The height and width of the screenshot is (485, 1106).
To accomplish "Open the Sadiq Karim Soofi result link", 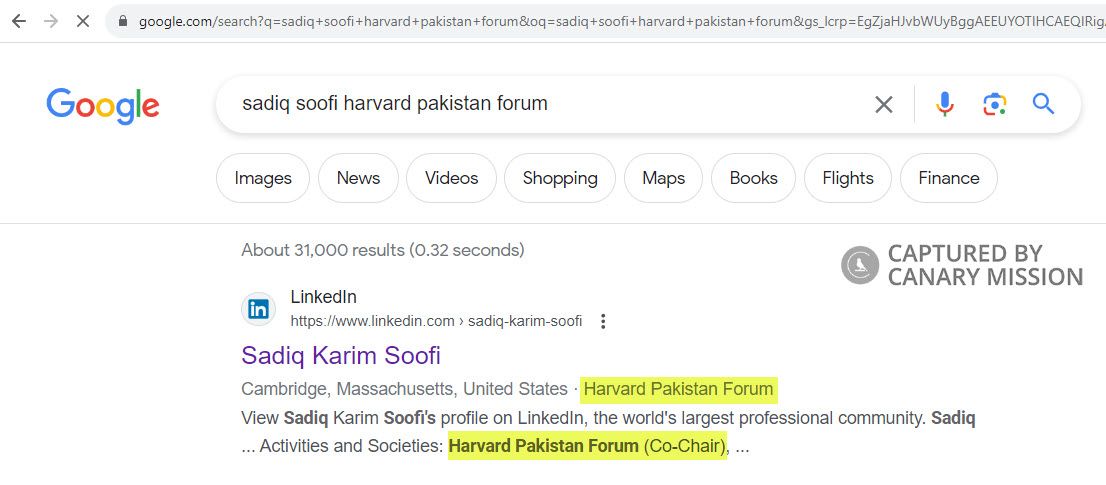I will [x=341, y=355].
